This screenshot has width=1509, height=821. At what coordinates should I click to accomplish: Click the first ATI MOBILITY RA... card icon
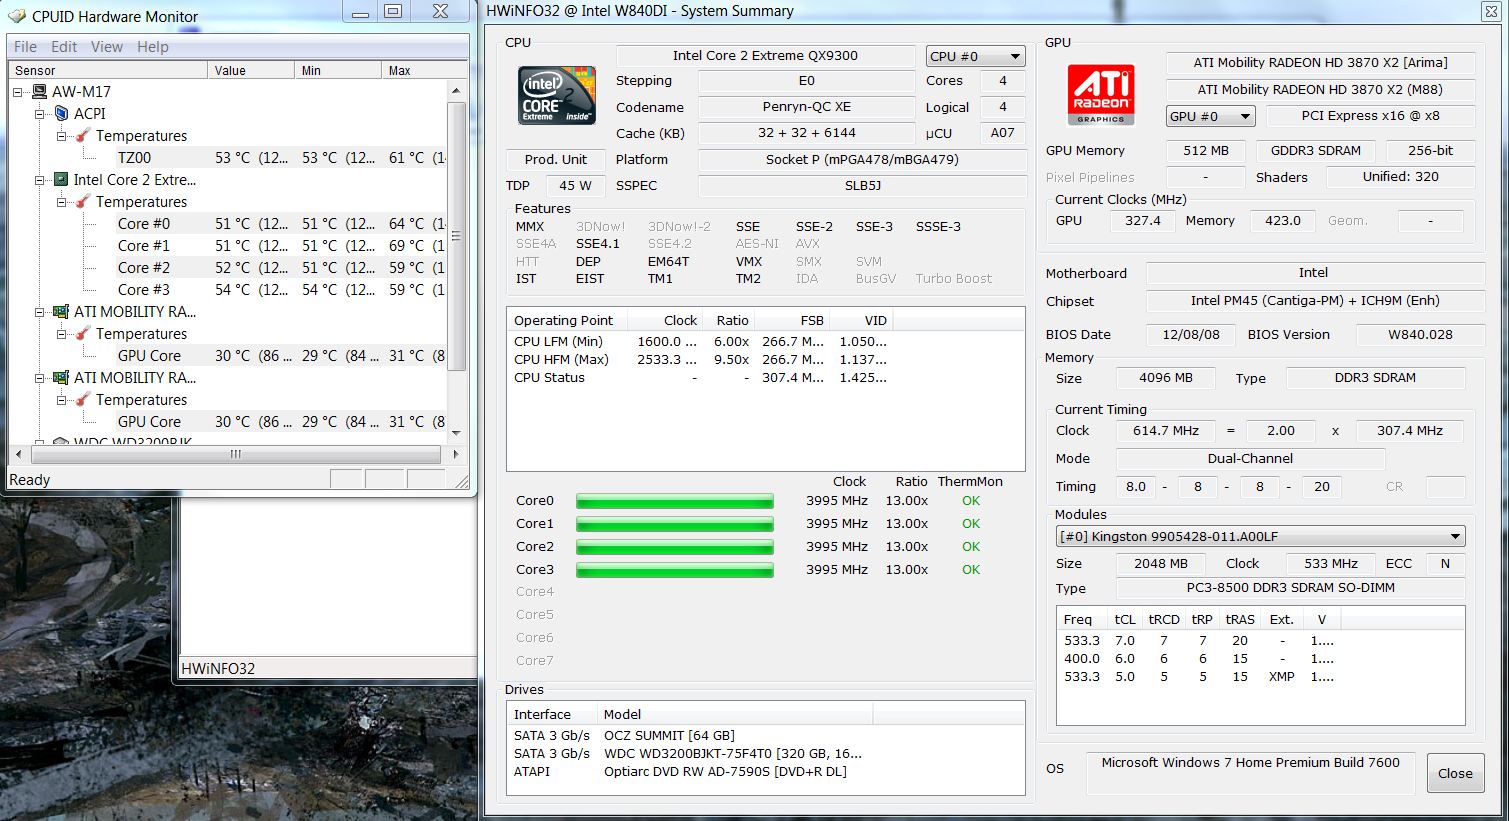(x=61, y=312)
